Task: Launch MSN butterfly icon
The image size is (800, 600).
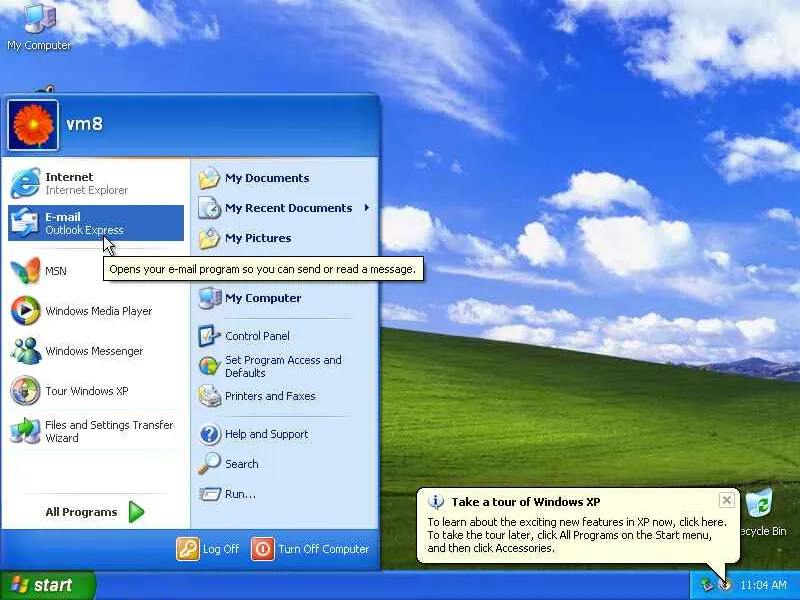Action: (25, 270)
